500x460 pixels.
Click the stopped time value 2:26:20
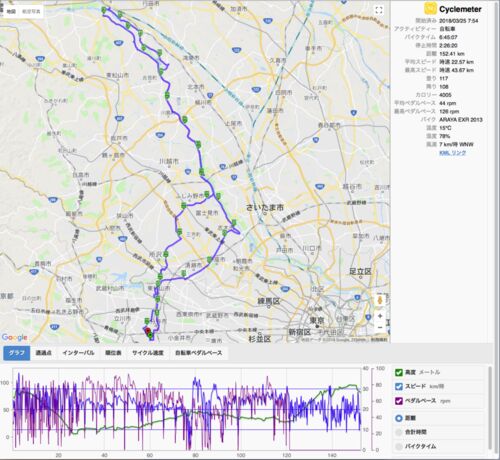(448, 45)
